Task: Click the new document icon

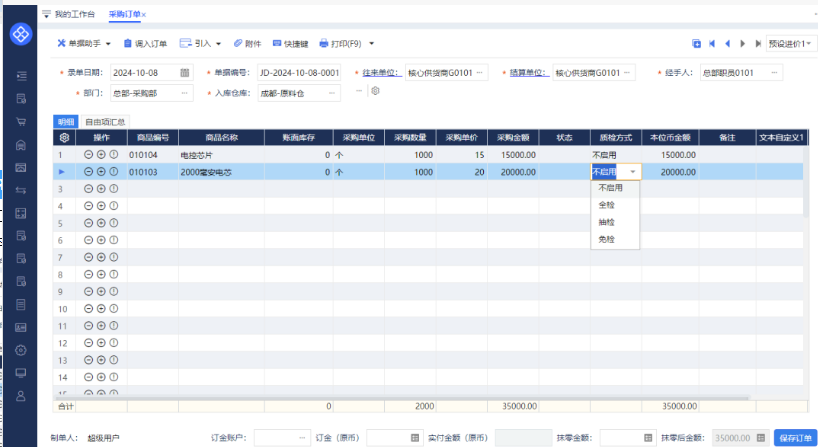Action: click(x=696, y=44)
